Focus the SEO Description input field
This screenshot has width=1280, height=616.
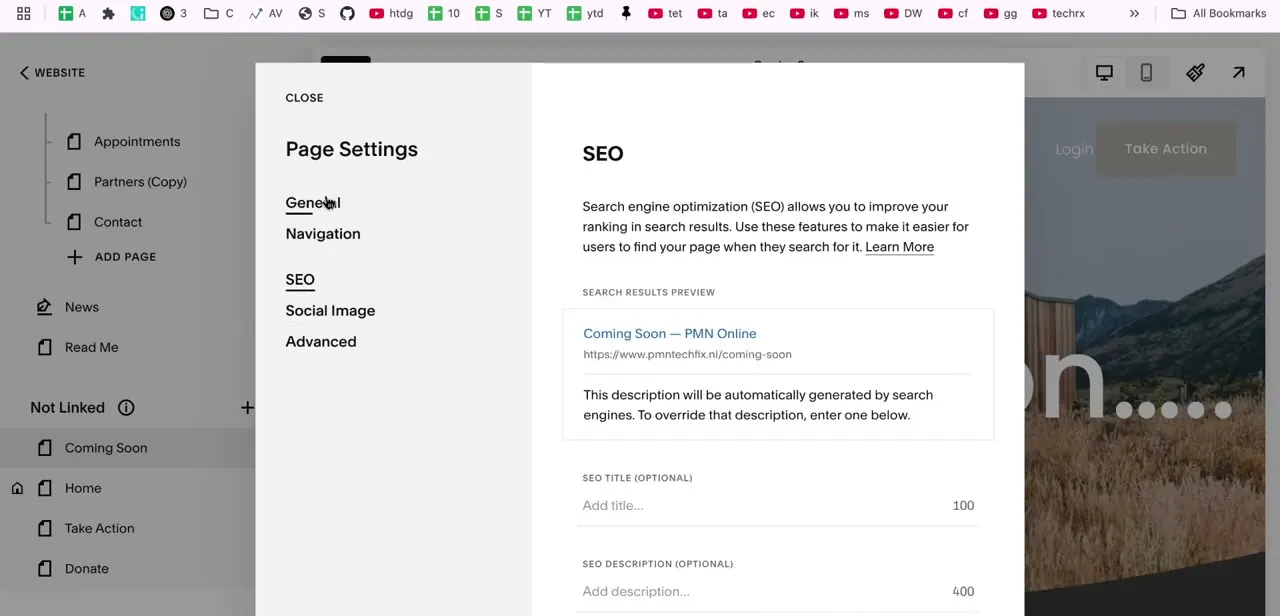778,591
